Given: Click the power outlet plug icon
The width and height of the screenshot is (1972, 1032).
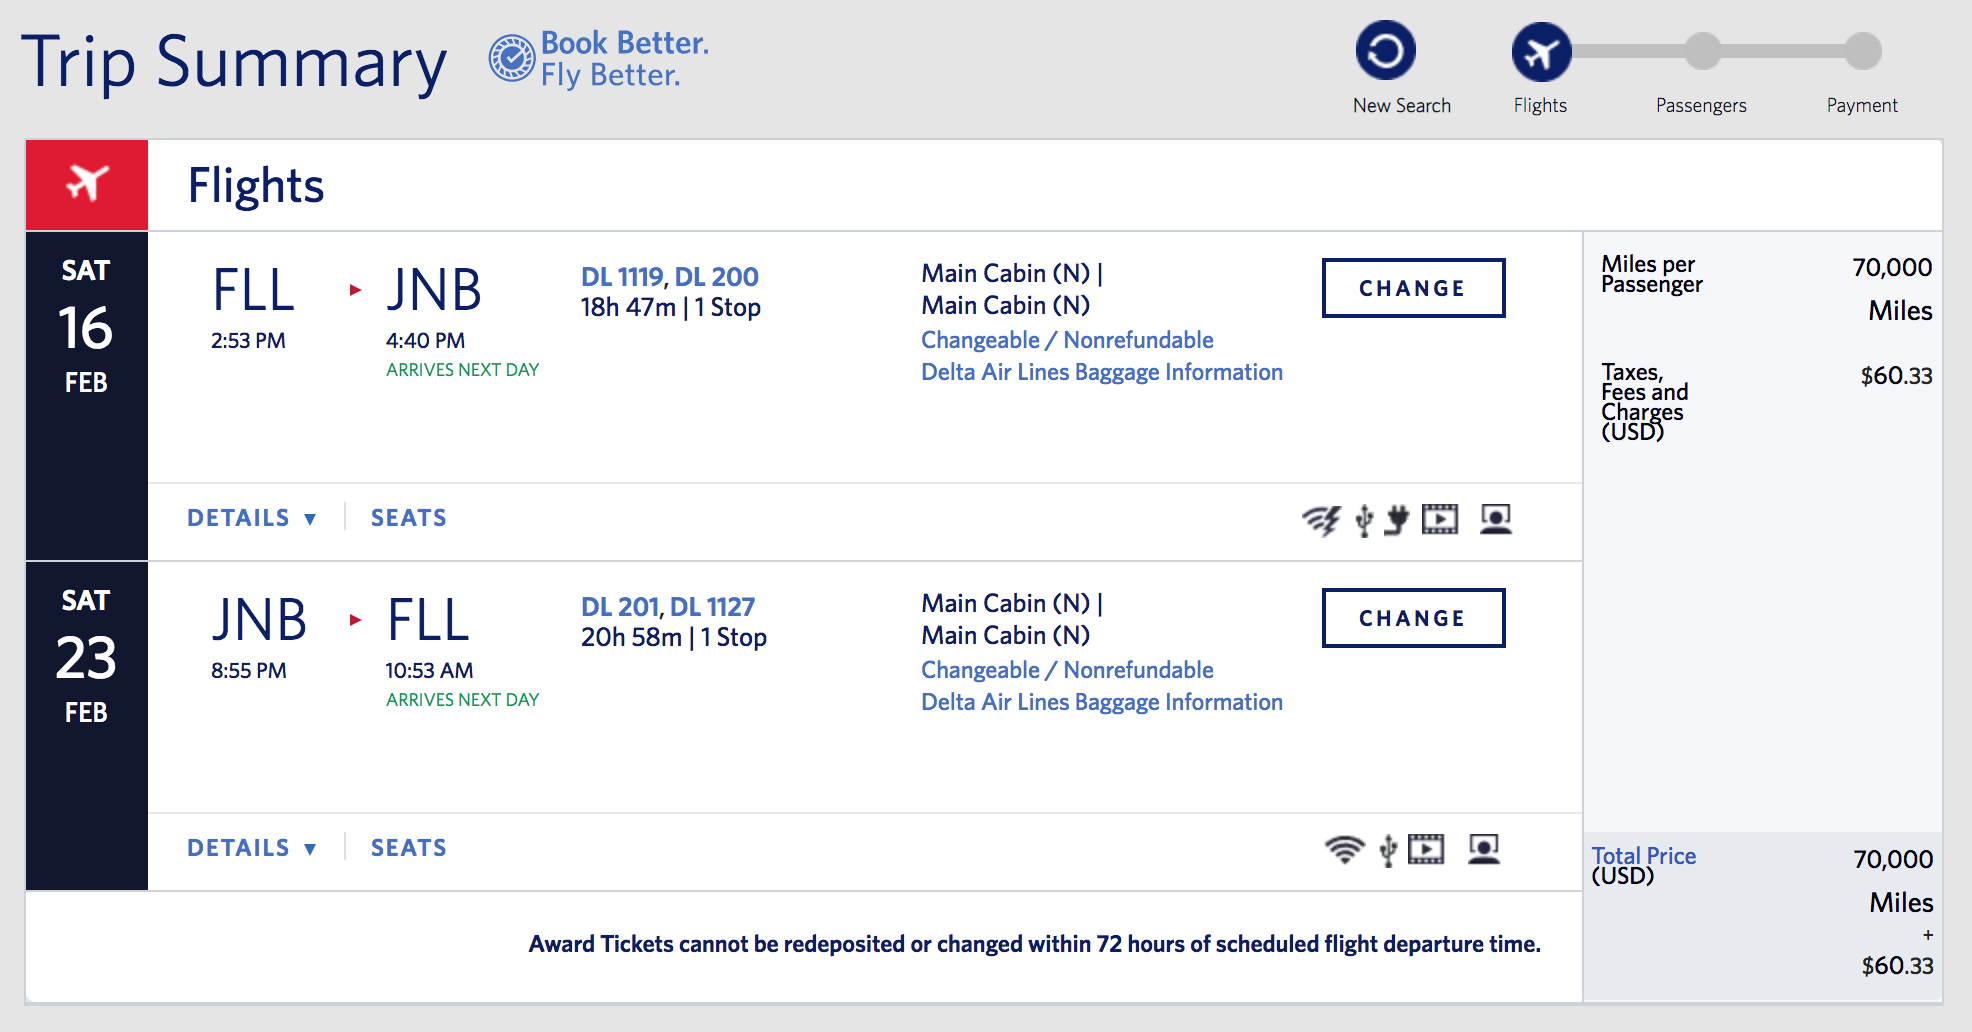Looking at the screenshot, I should [x=1397, y=520].
